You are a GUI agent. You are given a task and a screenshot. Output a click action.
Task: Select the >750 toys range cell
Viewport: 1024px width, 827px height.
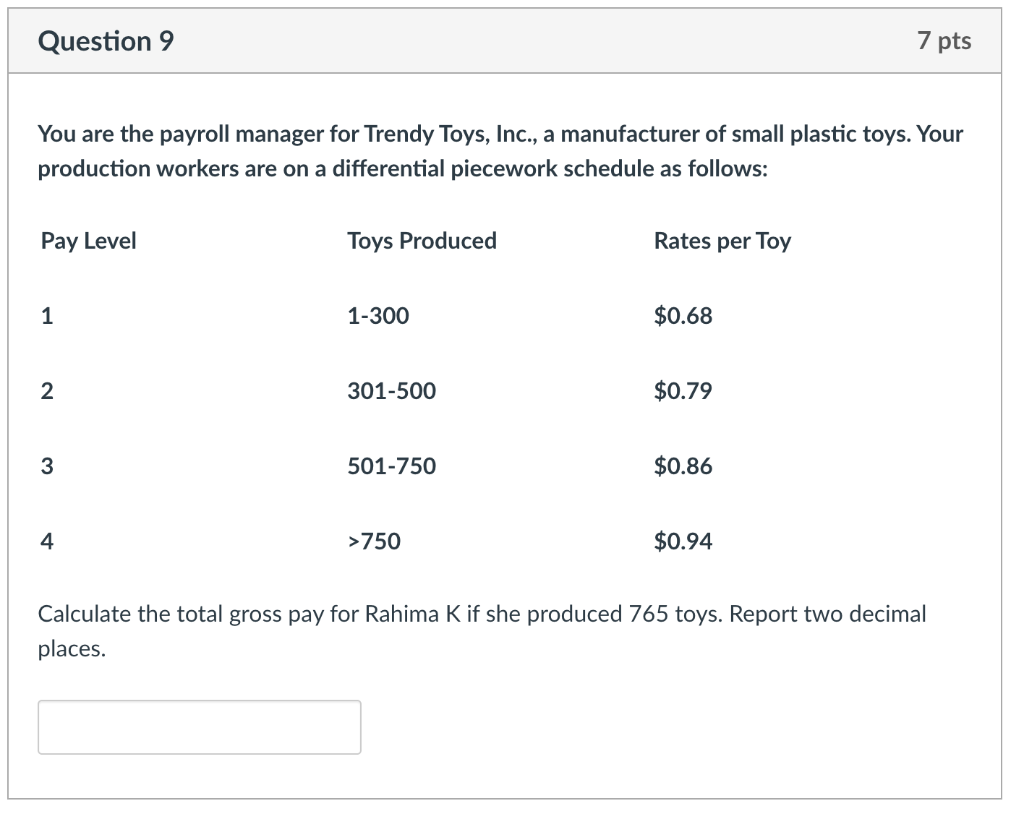373,542
